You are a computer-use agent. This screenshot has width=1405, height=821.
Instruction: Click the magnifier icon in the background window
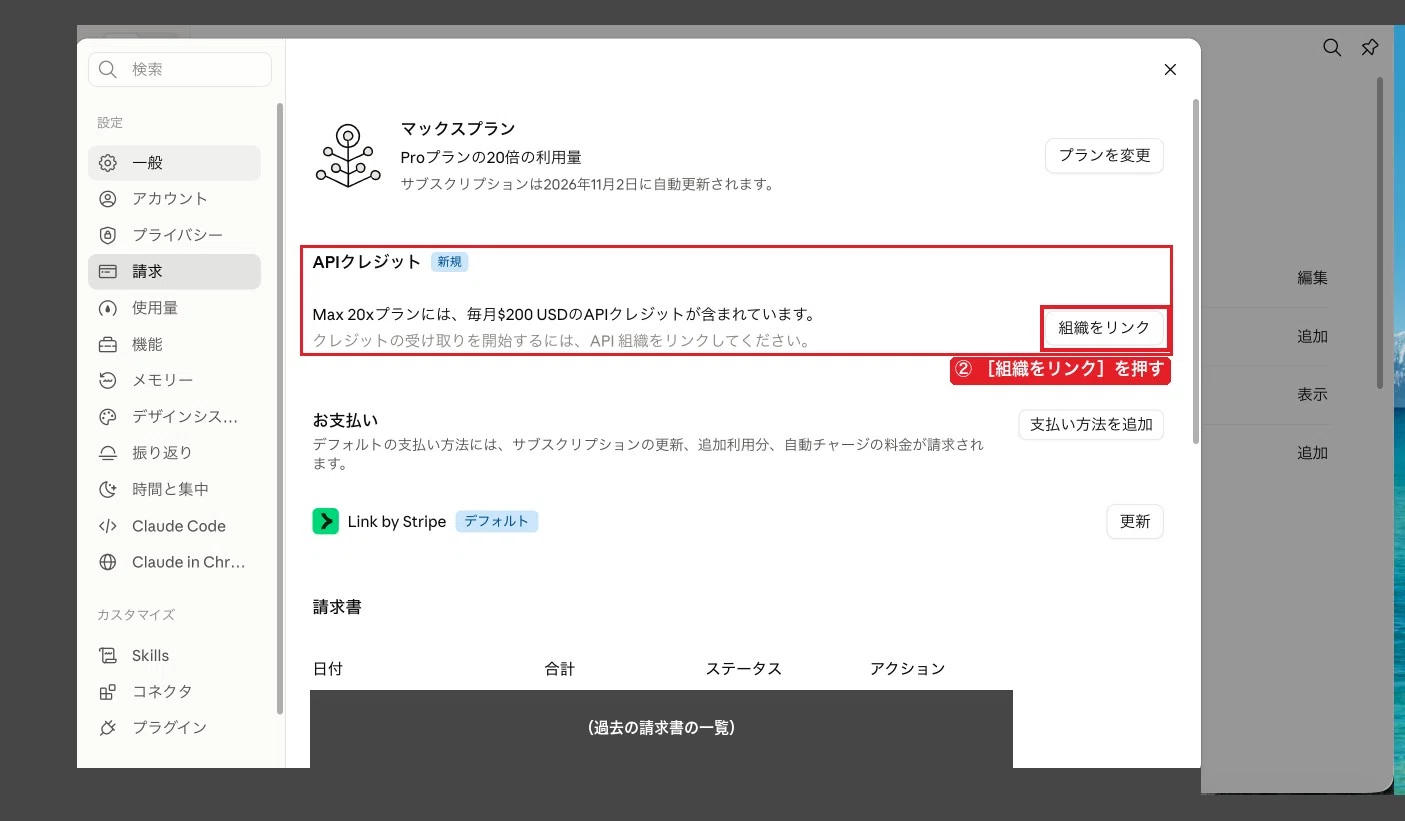[x=1332, y=47]
